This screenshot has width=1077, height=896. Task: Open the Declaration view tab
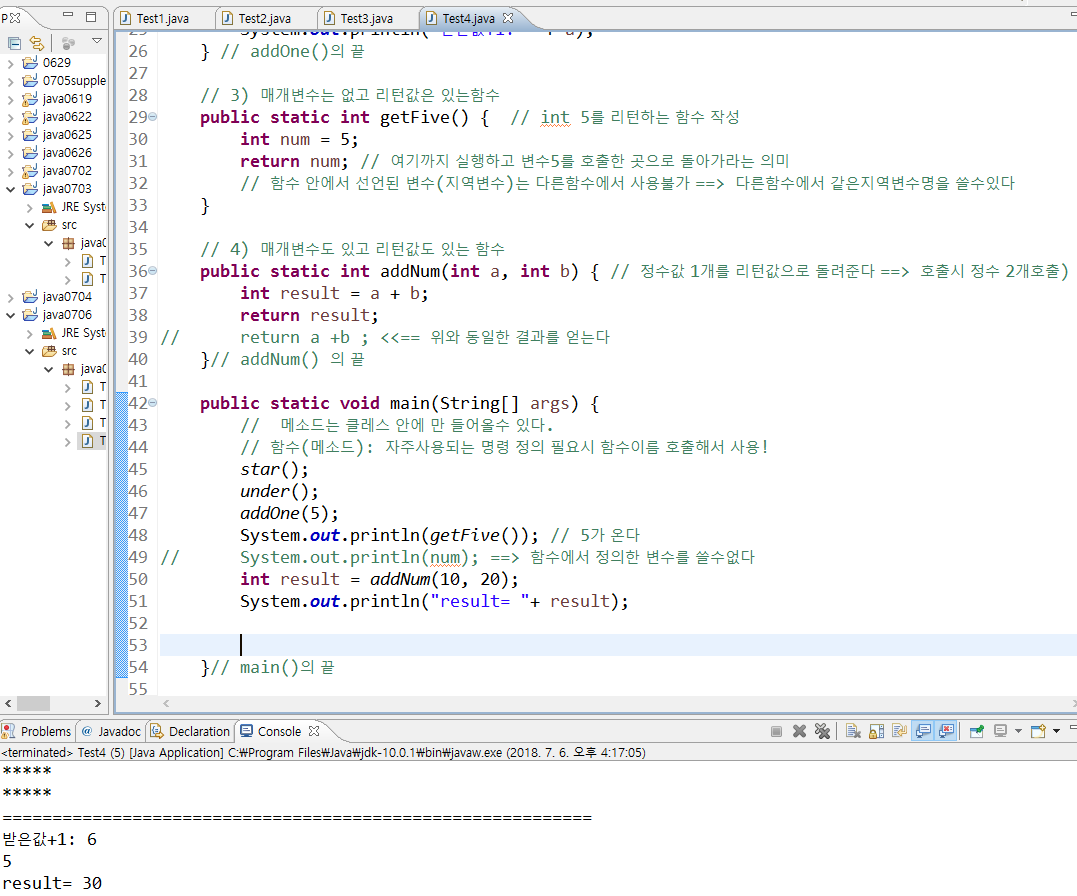[x=190, y=731]
